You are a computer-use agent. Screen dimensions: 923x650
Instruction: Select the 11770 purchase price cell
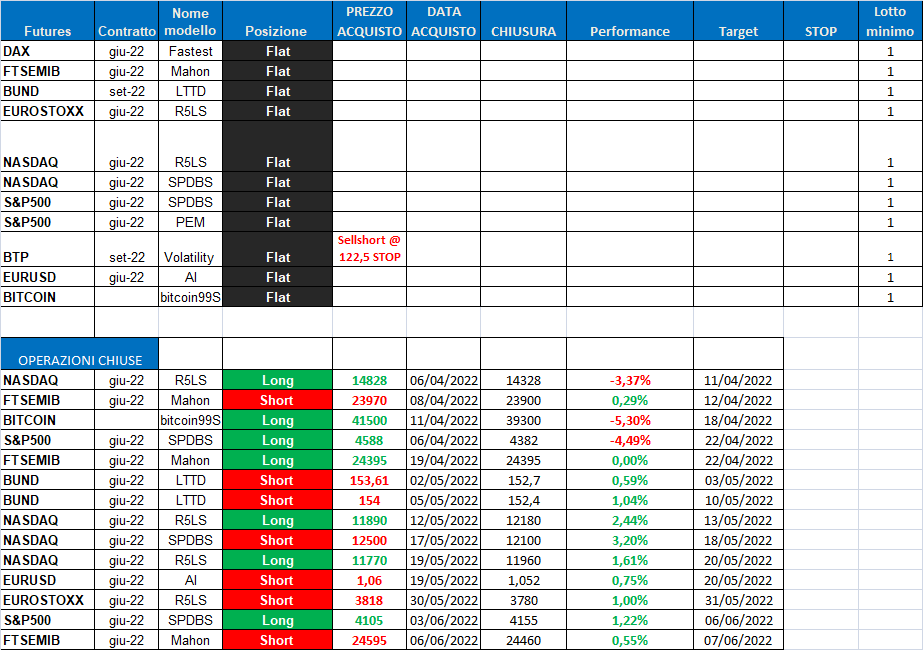point(369,561)
